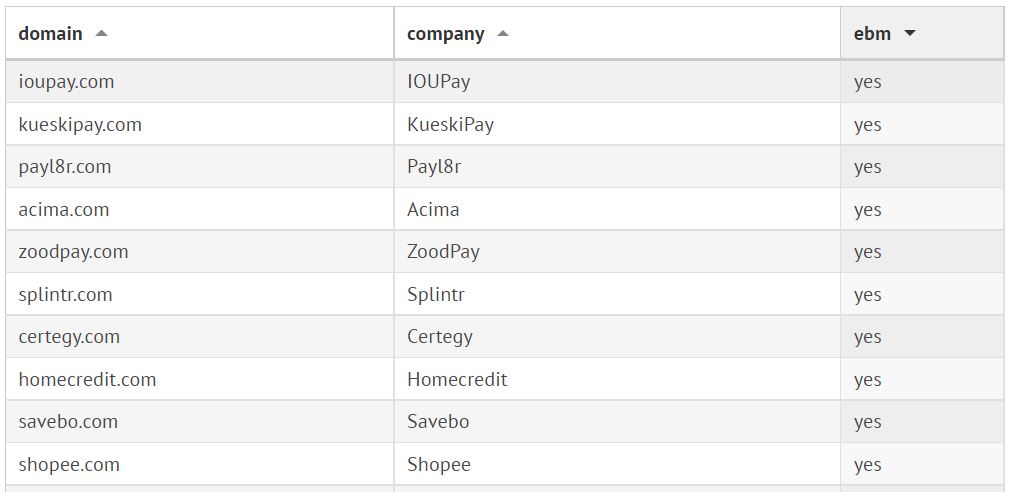1009x492 pixels.
Task: Click the domain column sort arrow
Action: point(101,34)
